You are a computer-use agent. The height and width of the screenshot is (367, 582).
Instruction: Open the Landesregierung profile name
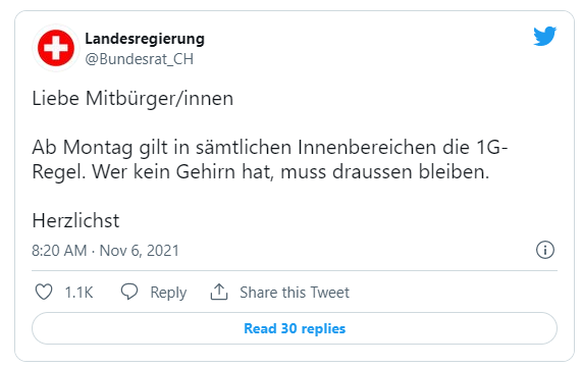click(145, 39)
